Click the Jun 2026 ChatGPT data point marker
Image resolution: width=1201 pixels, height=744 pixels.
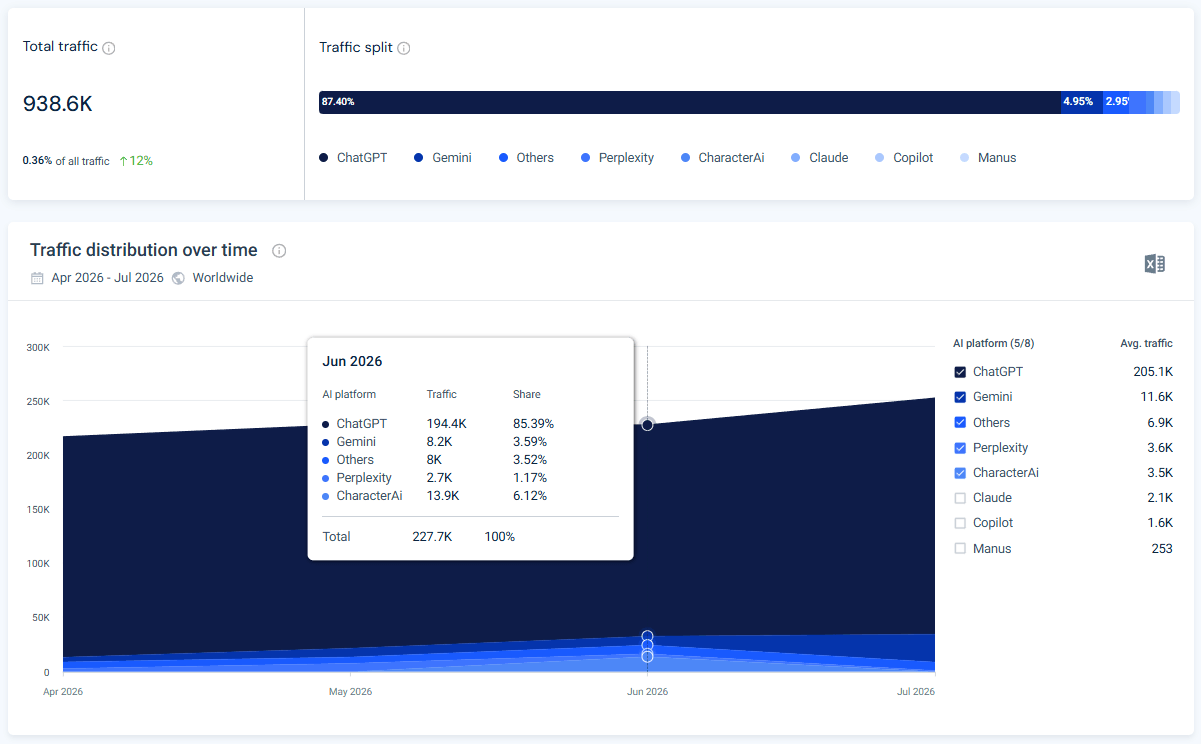(x=647, y=425)
